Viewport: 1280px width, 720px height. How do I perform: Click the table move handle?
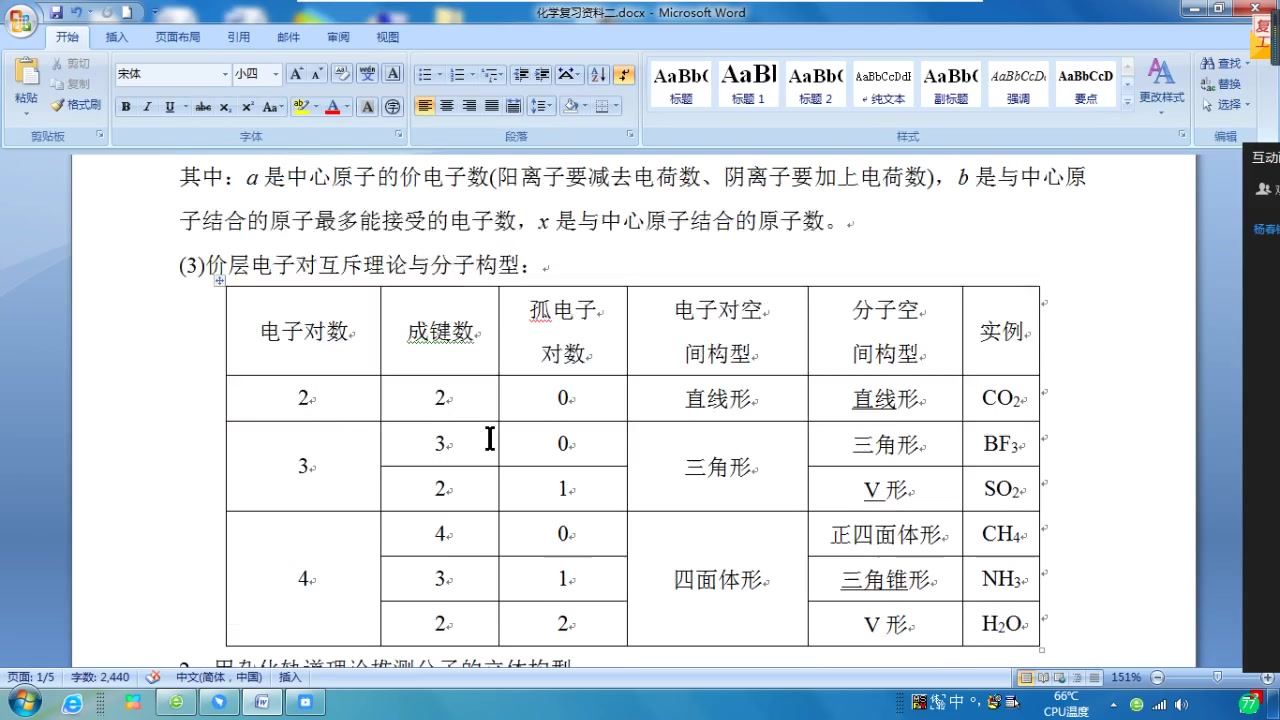click(x=219, y=281)
